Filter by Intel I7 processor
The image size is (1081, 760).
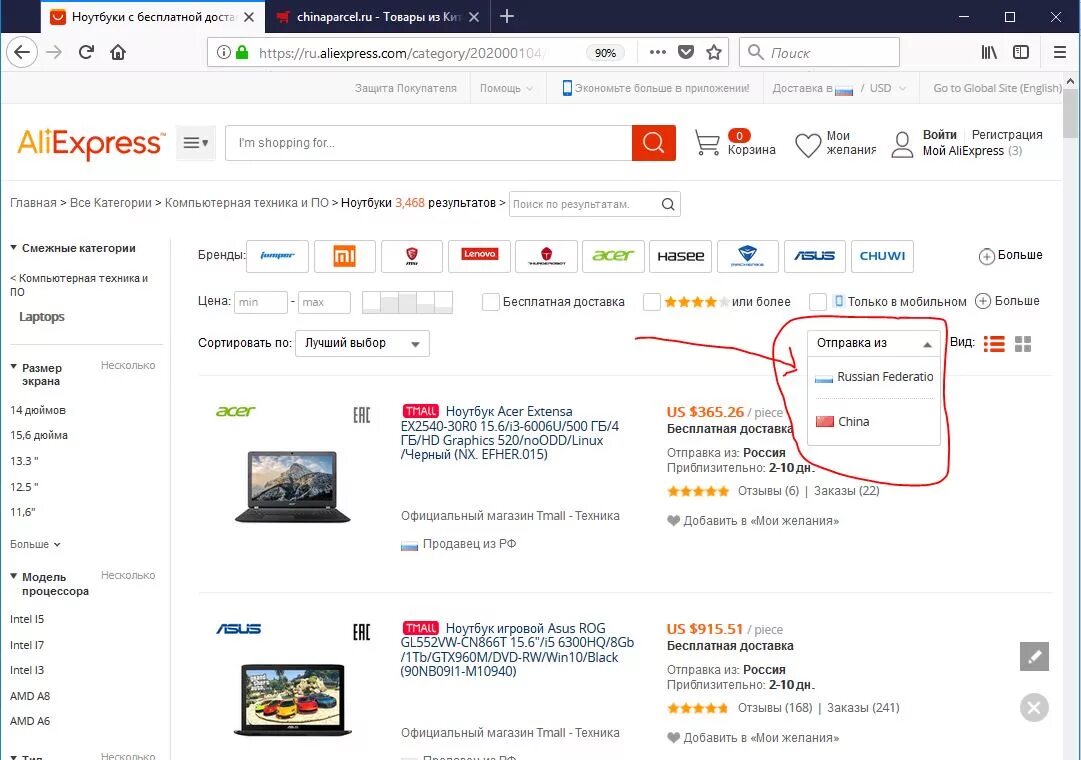[27, 645]
